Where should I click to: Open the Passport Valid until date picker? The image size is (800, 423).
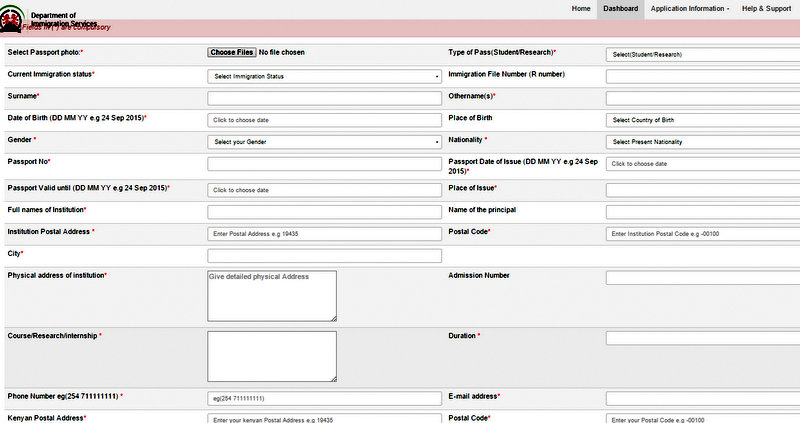[x=325, y=190]
